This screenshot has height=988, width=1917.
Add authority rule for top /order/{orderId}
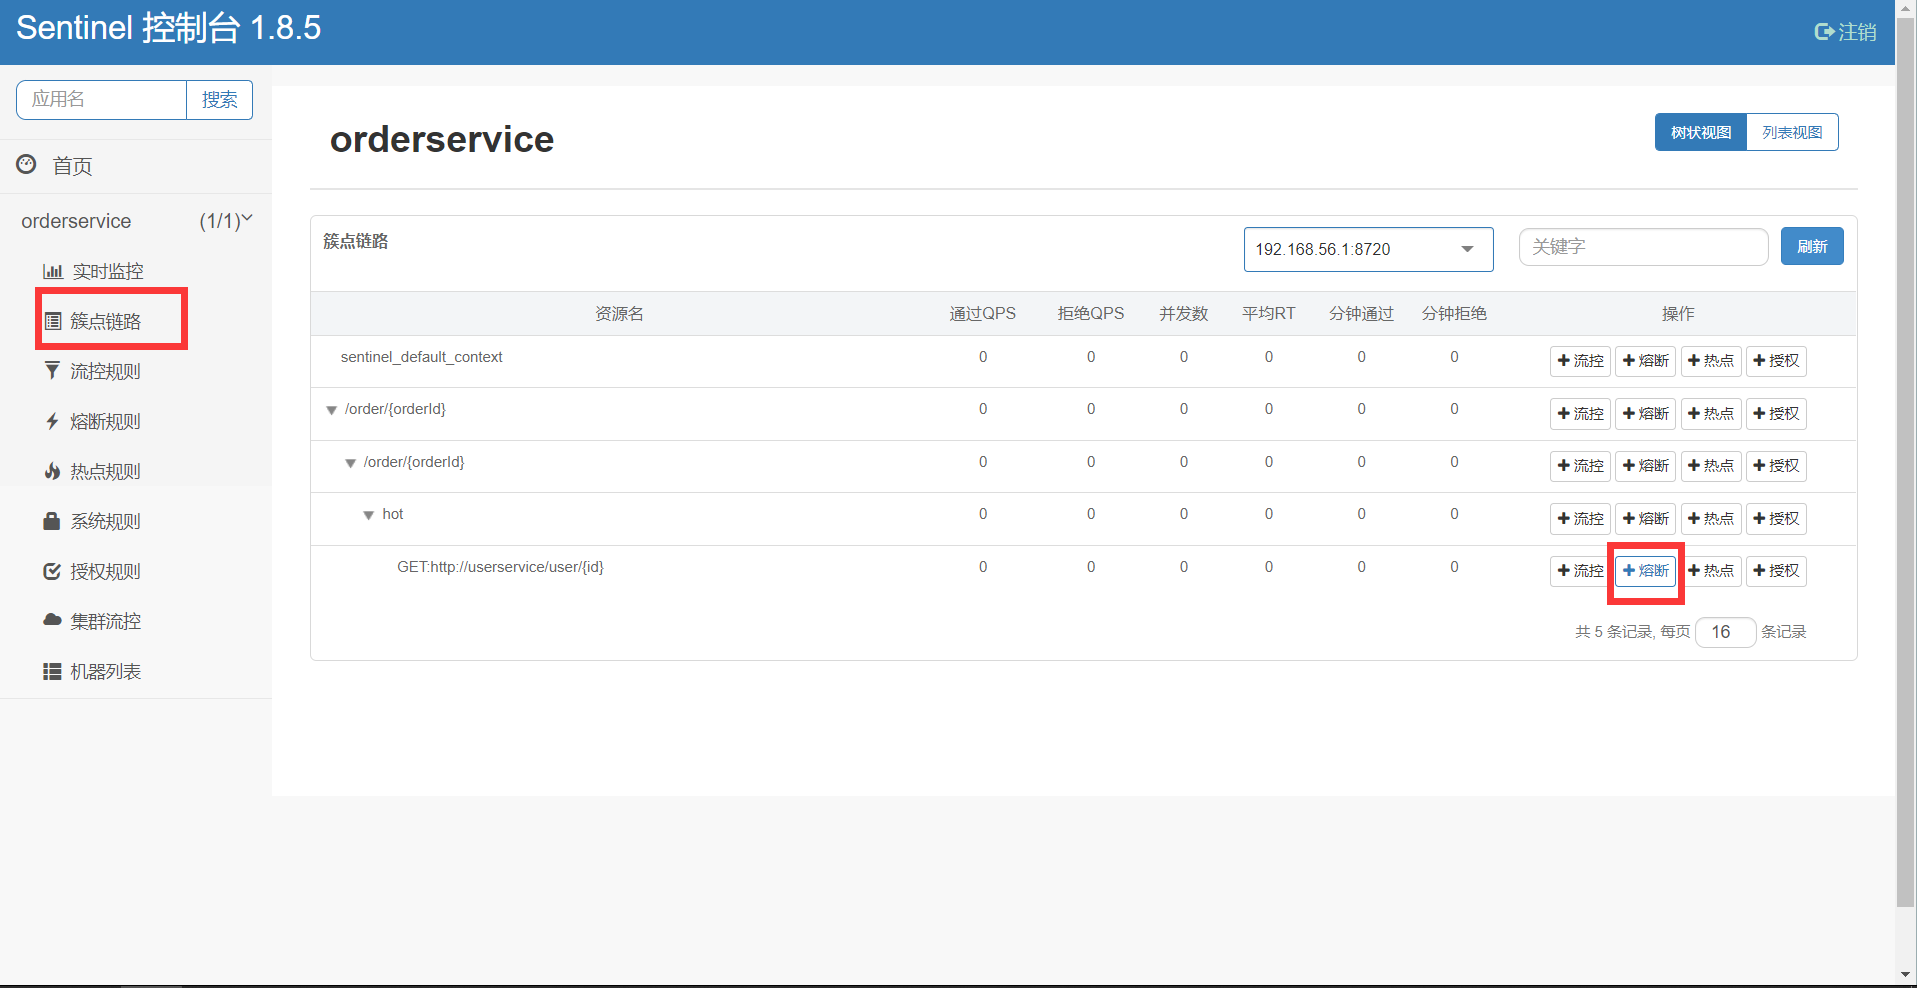click(x=1776, y=414)
